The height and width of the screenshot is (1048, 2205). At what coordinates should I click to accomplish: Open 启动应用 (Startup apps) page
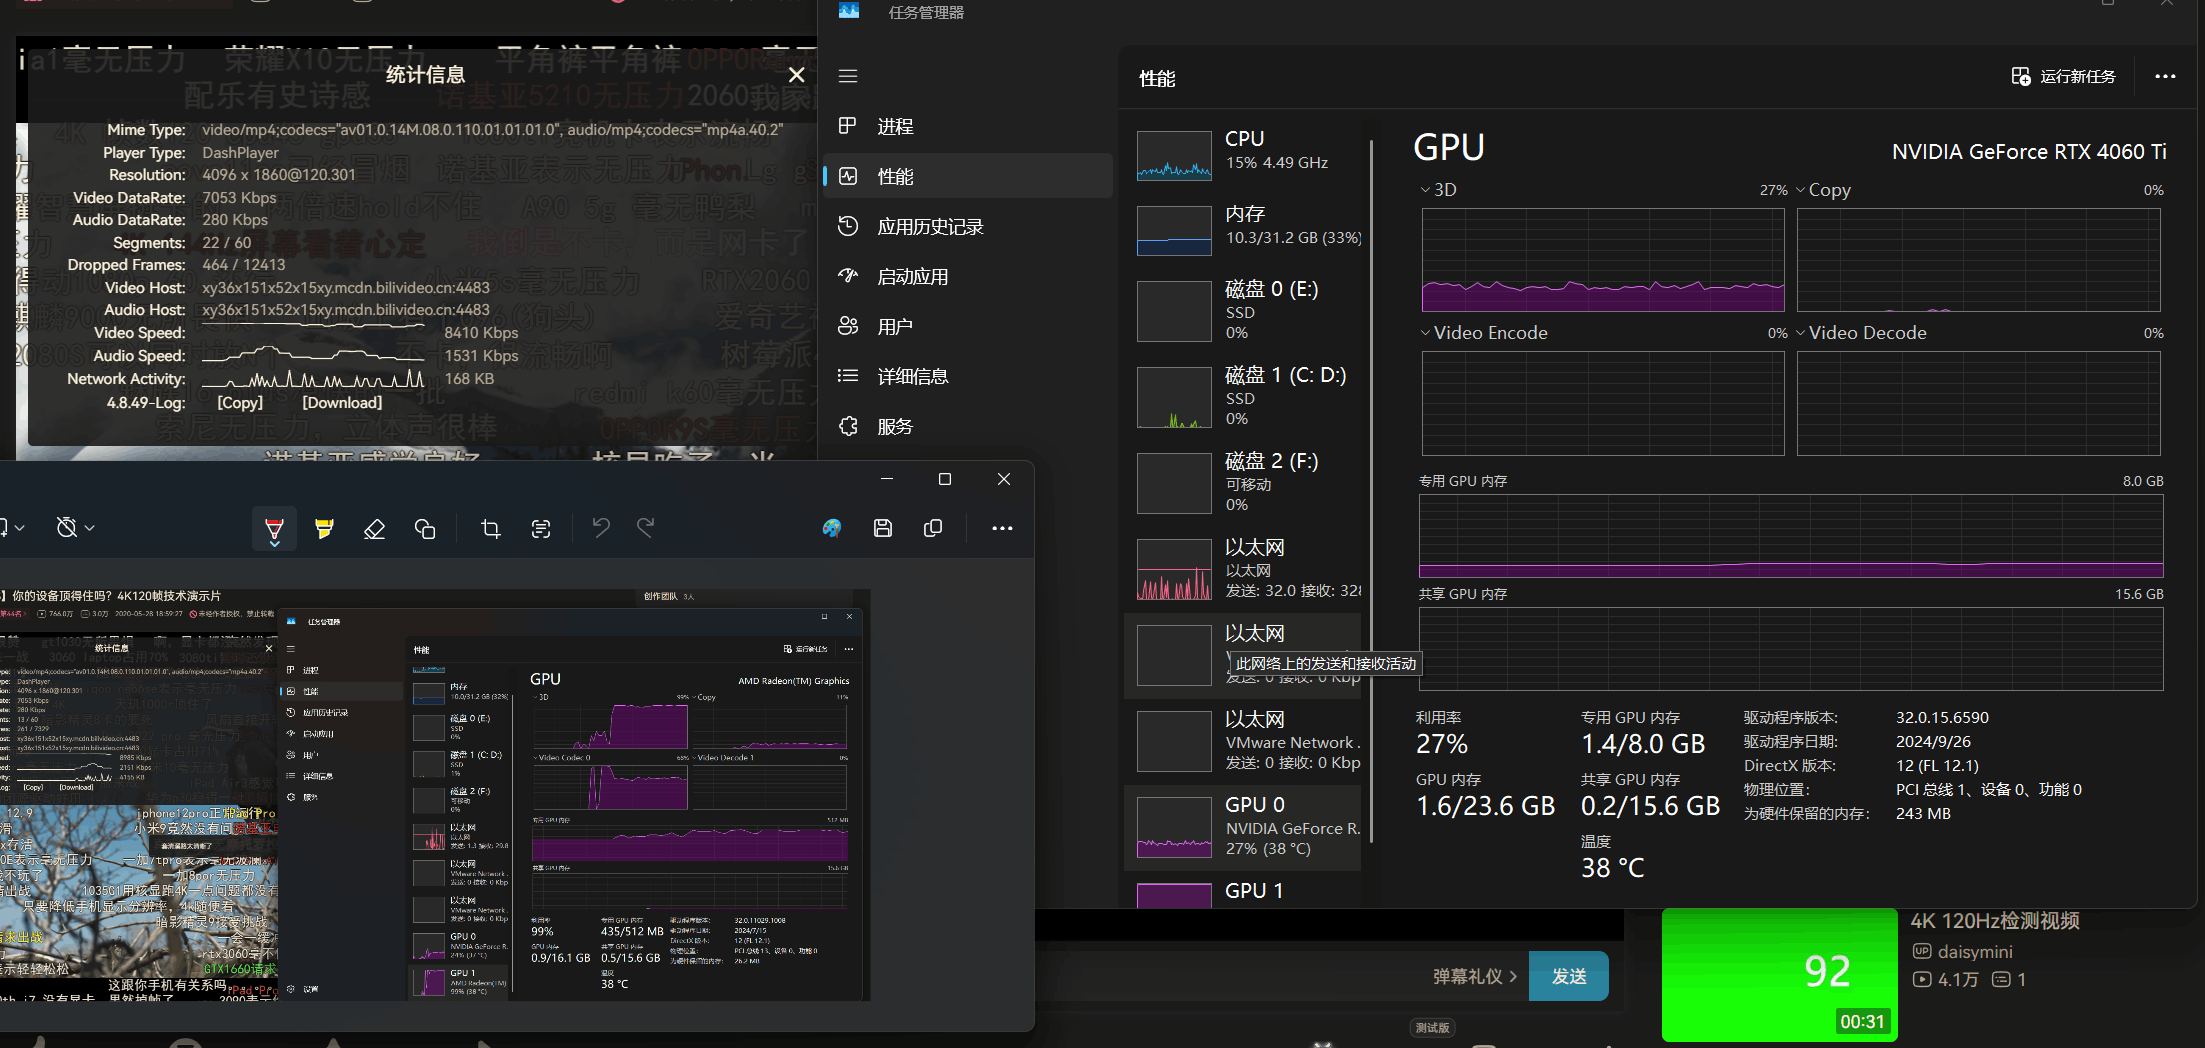pyautogui.click(x=968, y=276)
